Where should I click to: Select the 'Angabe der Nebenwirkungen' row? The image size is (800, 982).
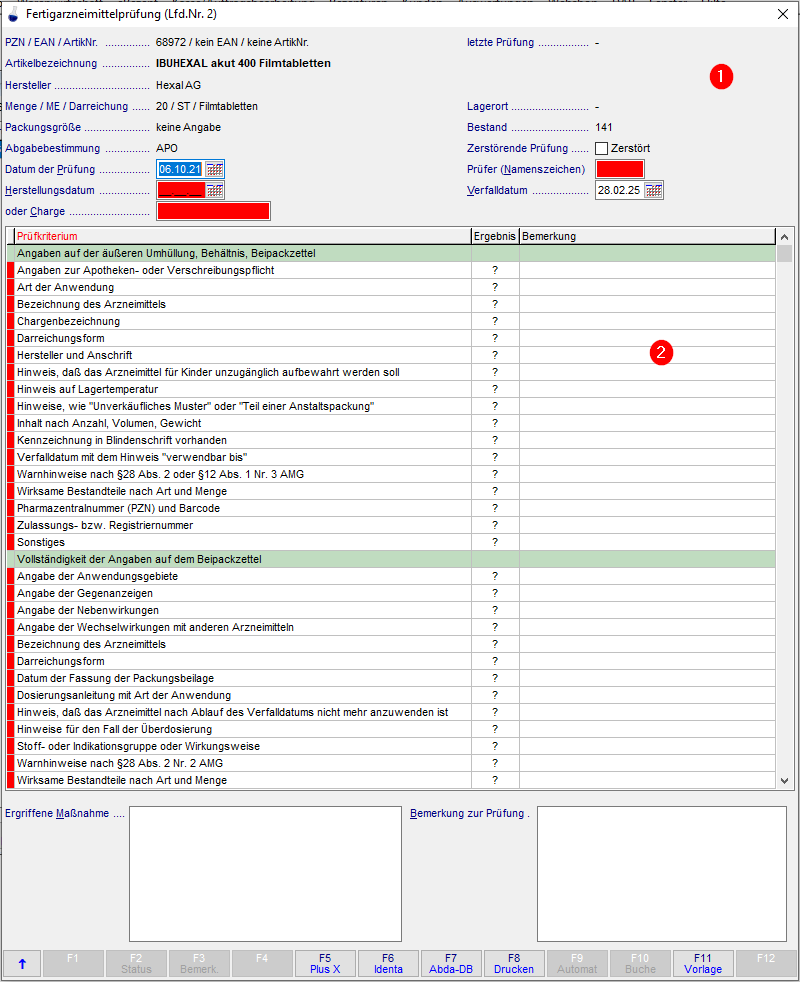391,610
